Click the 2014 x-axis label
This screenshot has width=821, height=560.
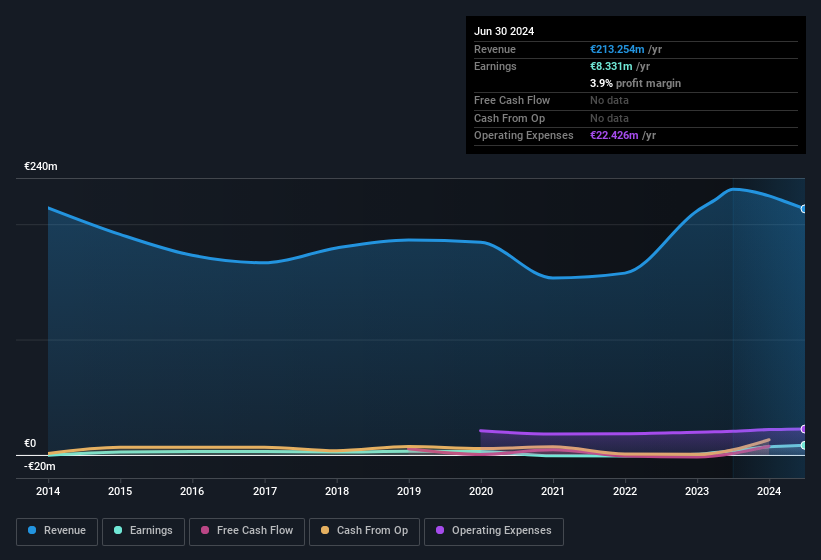(48, 491)
